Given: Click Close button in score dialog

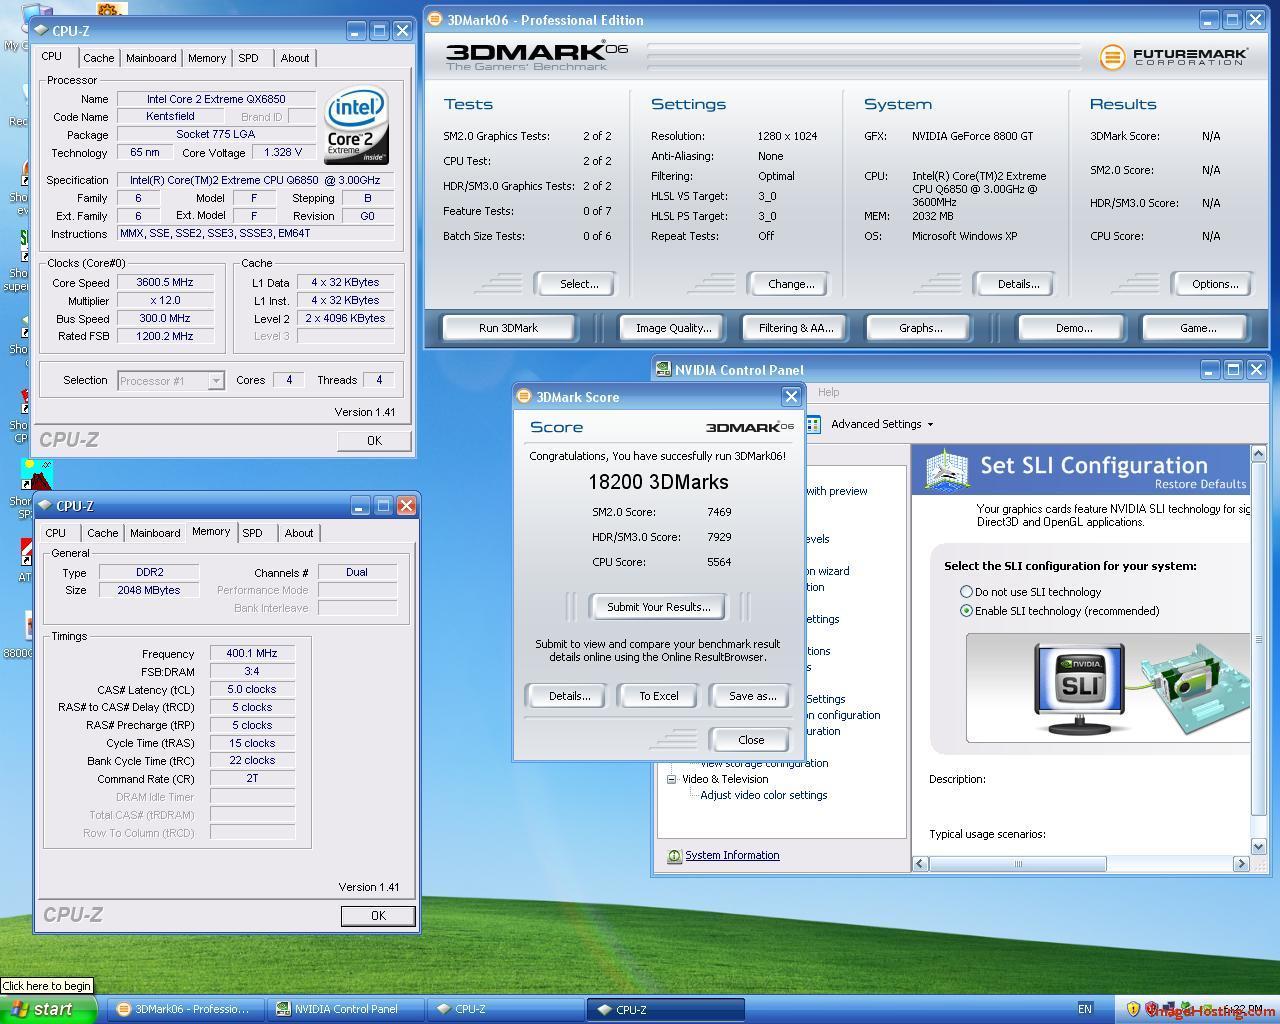Looking at the screenshot, I should pos(751,740).
